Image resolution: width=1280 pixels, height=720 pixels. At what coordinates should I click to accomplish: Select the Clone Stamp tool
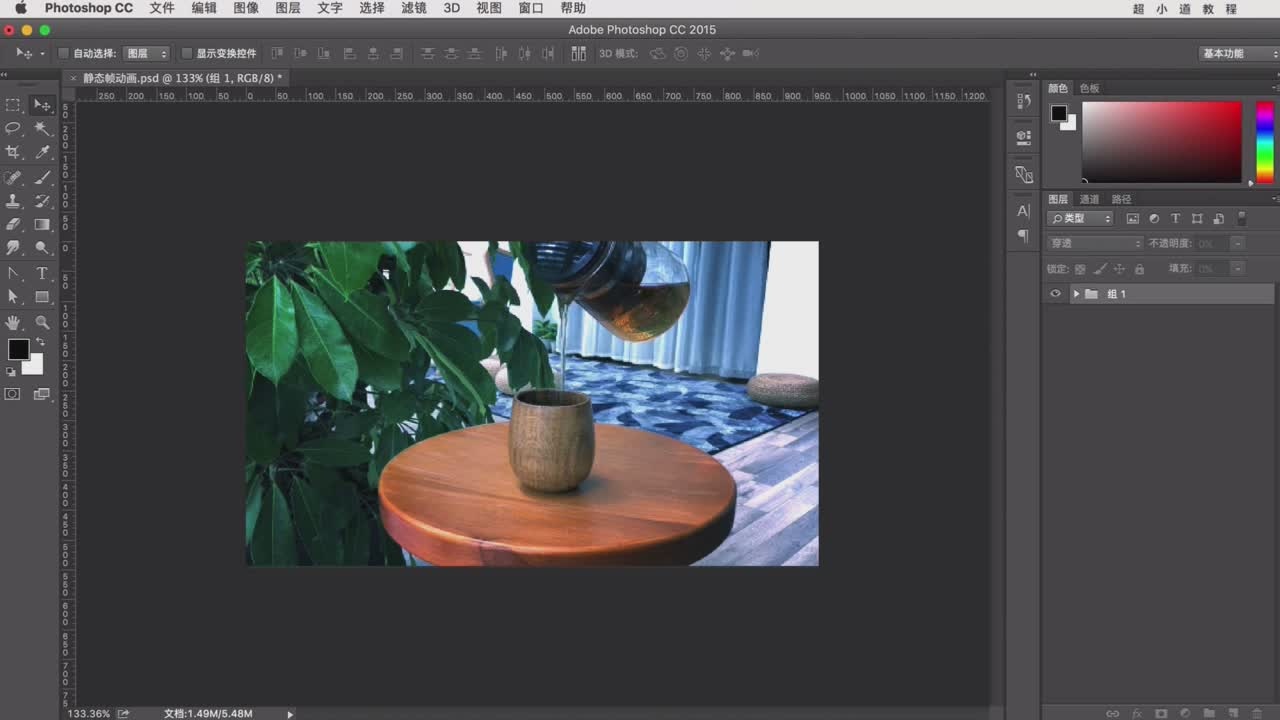13,202
